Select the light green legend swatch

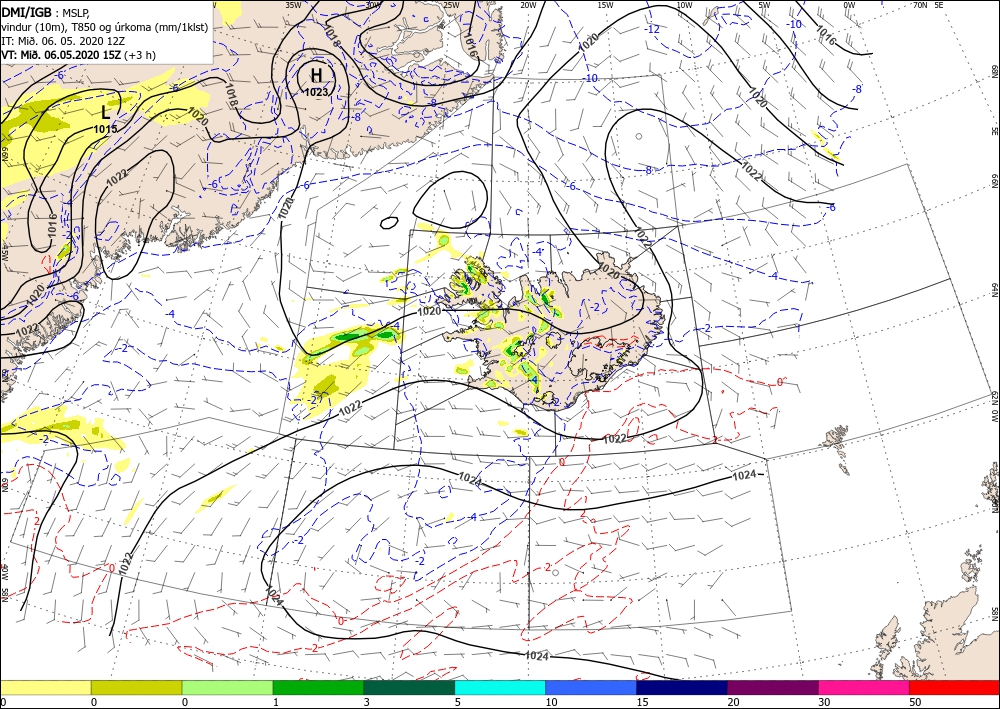coord(228,687)
